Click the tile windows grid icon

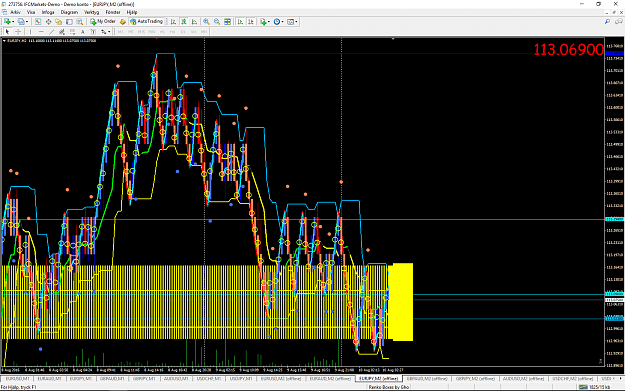(227, 22)
